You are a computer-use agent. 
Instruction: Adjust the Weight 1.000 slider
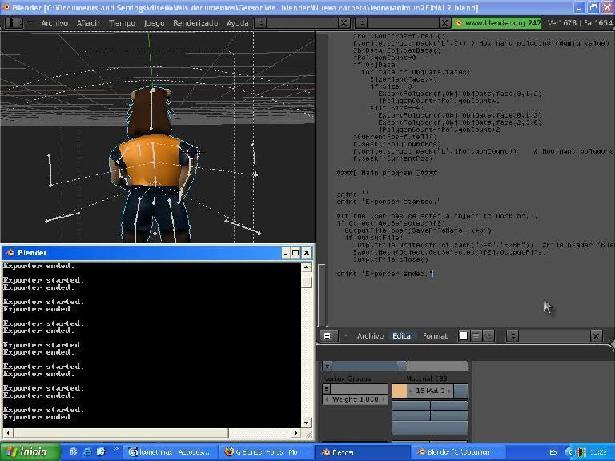tap(355, 399)
